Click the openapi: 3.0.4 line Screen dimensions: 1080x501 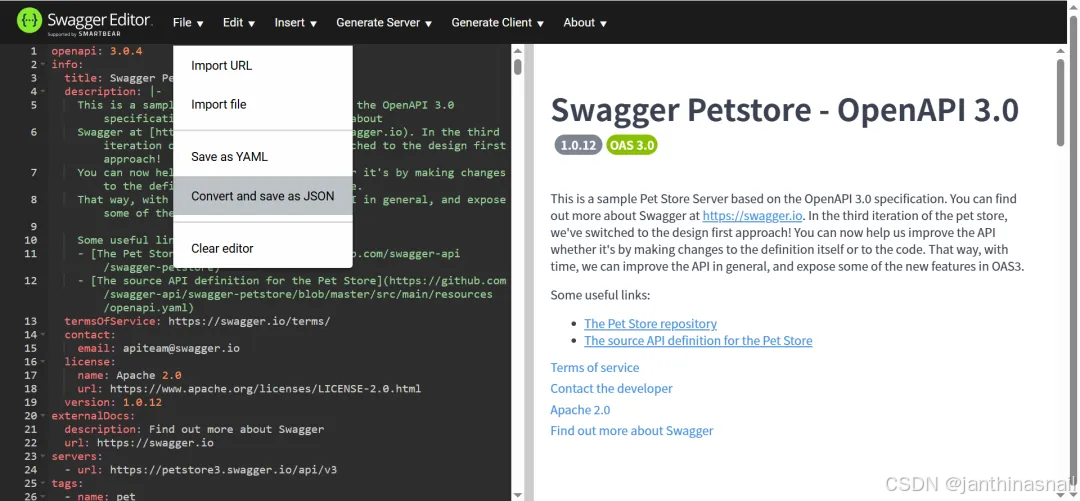point(96,51)
